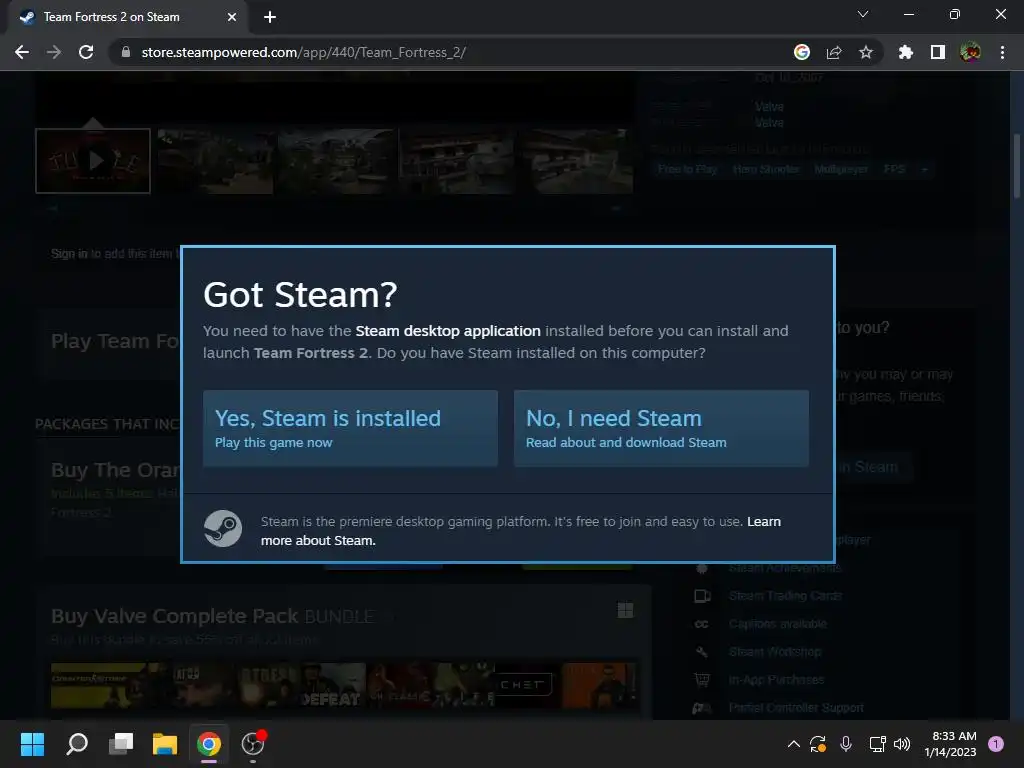Open 'Steam Trading Cards' feature link
The image size is (1024, 768).
tap(785, 596)
